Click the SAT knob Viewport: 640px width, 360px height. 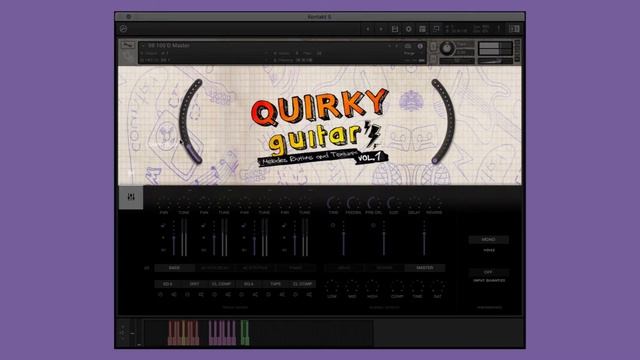438,287
